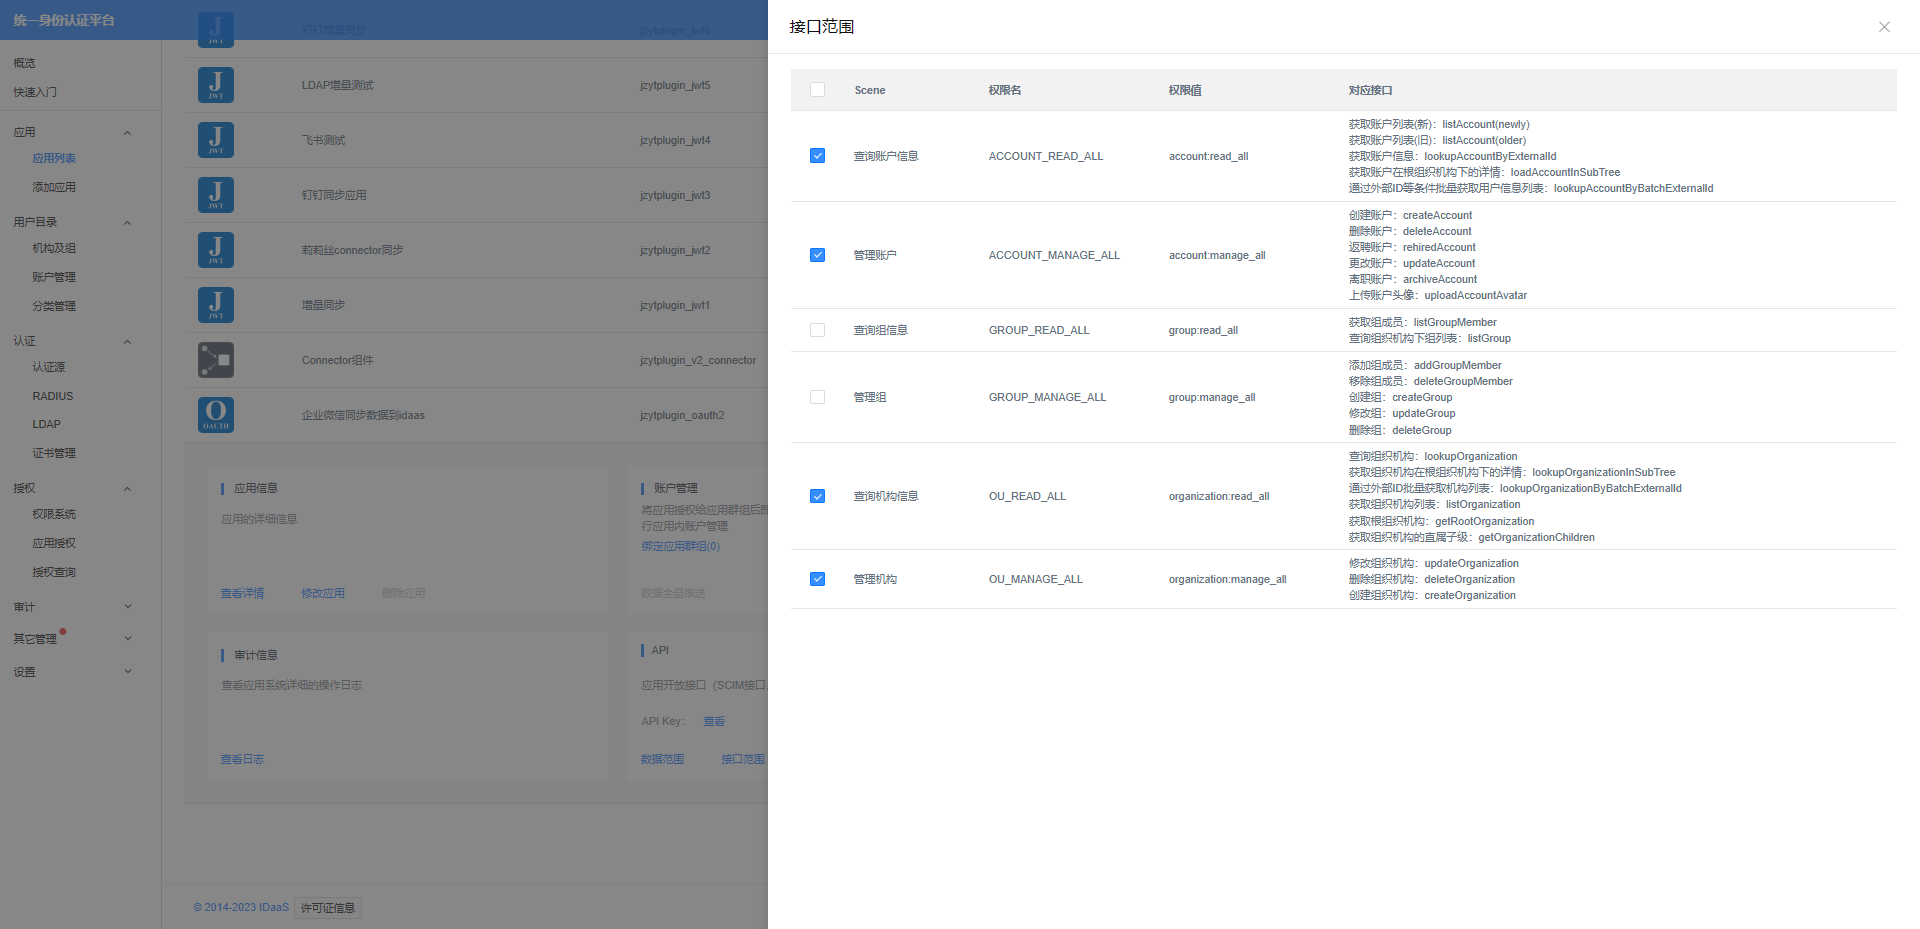This screenshot has height=929, width=1920.
Task: Click the JWT icon for LDAP增量测试
Action: [x=216, y=85]
